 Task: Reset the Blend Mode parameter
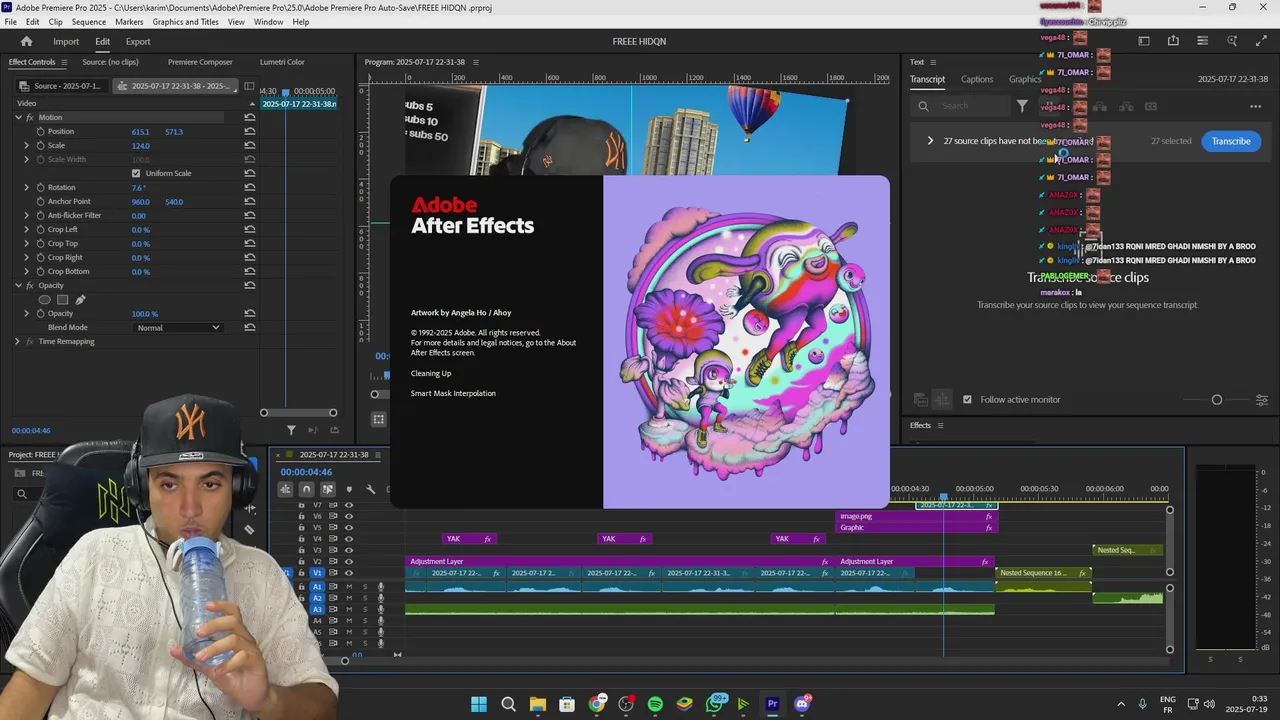tap(249, 327)
